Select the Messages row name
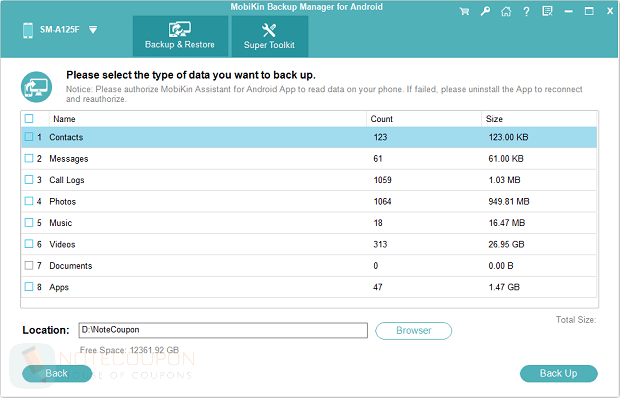620x398 pixels. coord(69,159)
